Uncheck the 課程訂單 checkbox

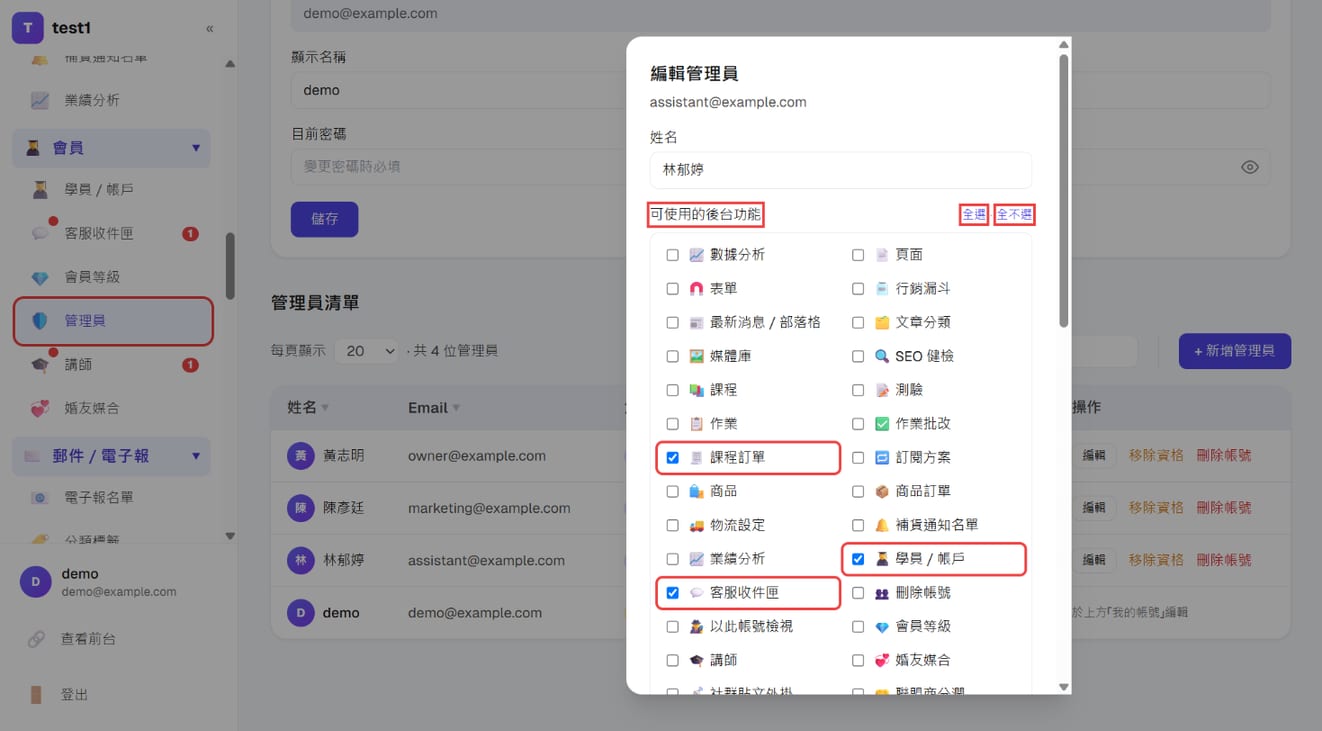(x=673, y=458)
